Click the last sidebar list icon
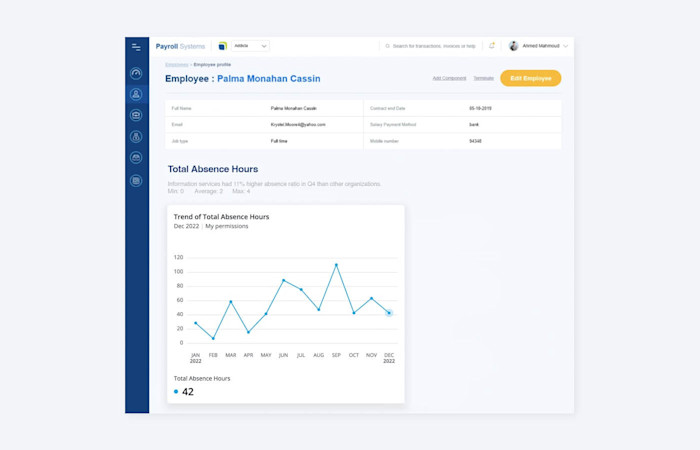 pos(136,180)
